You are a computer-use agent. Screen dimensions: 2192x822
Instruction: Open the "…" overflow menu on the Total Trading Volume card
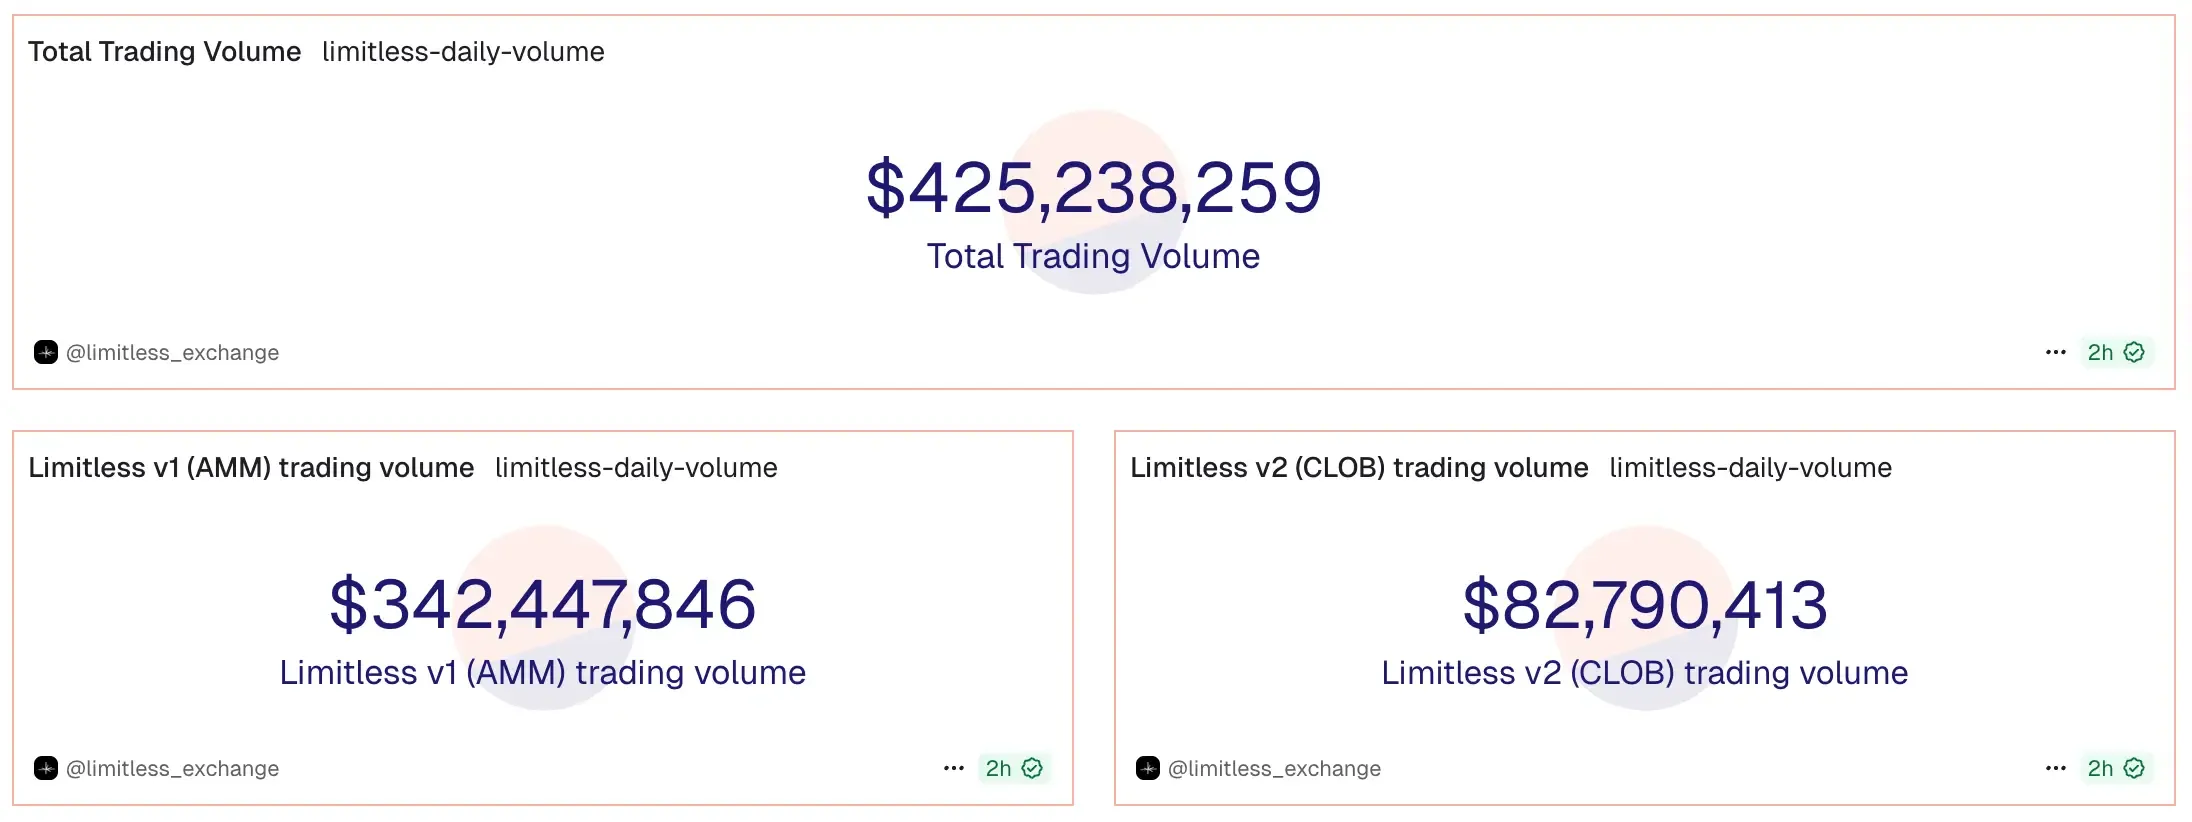[2054, 351]
